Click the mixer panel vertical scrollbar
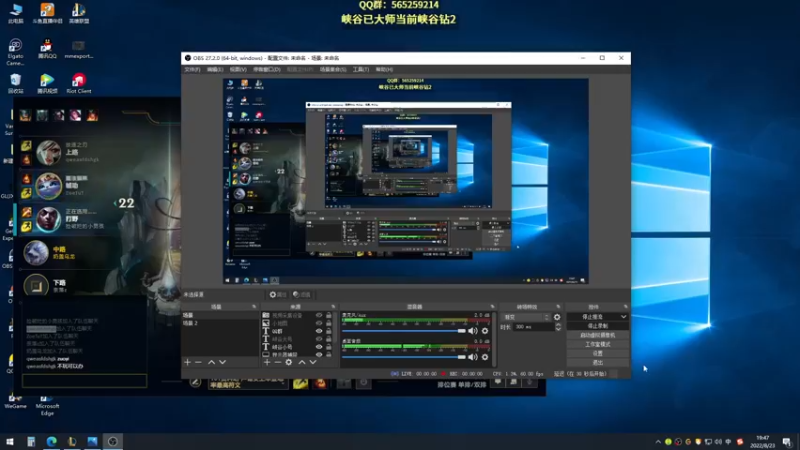Viewport: 800px width, 450px height. pos(494,338)
